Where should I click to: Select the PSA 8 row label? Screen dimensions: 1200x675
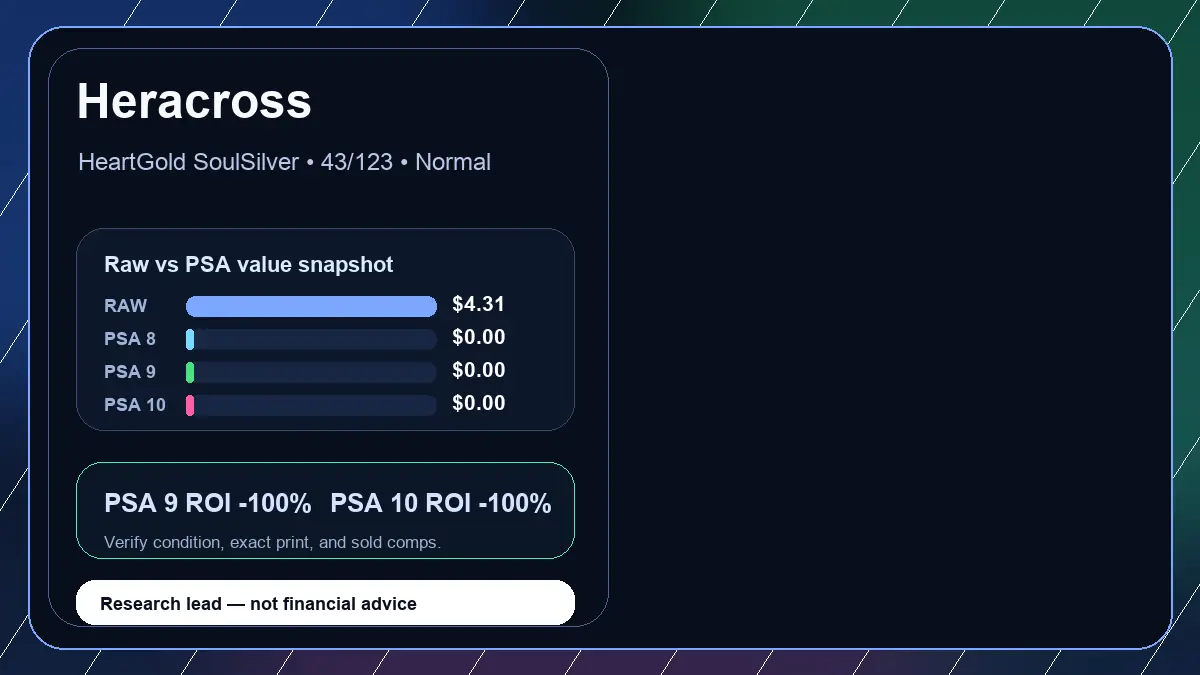point(130,339)
